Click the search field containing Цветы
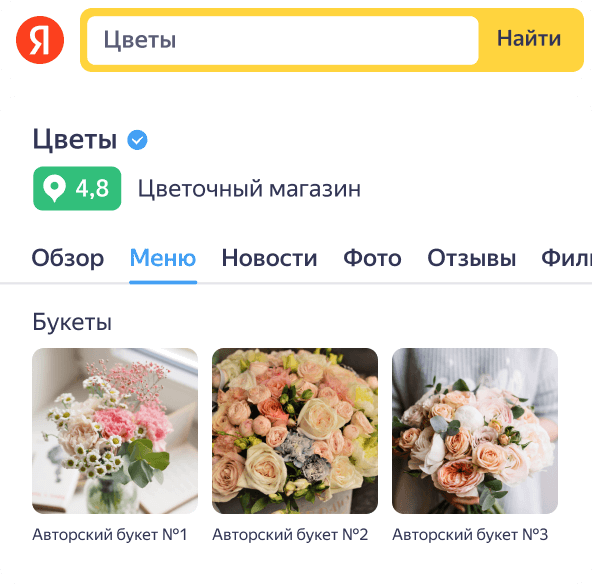Screen dimensions: 592x584 [283, 40]
